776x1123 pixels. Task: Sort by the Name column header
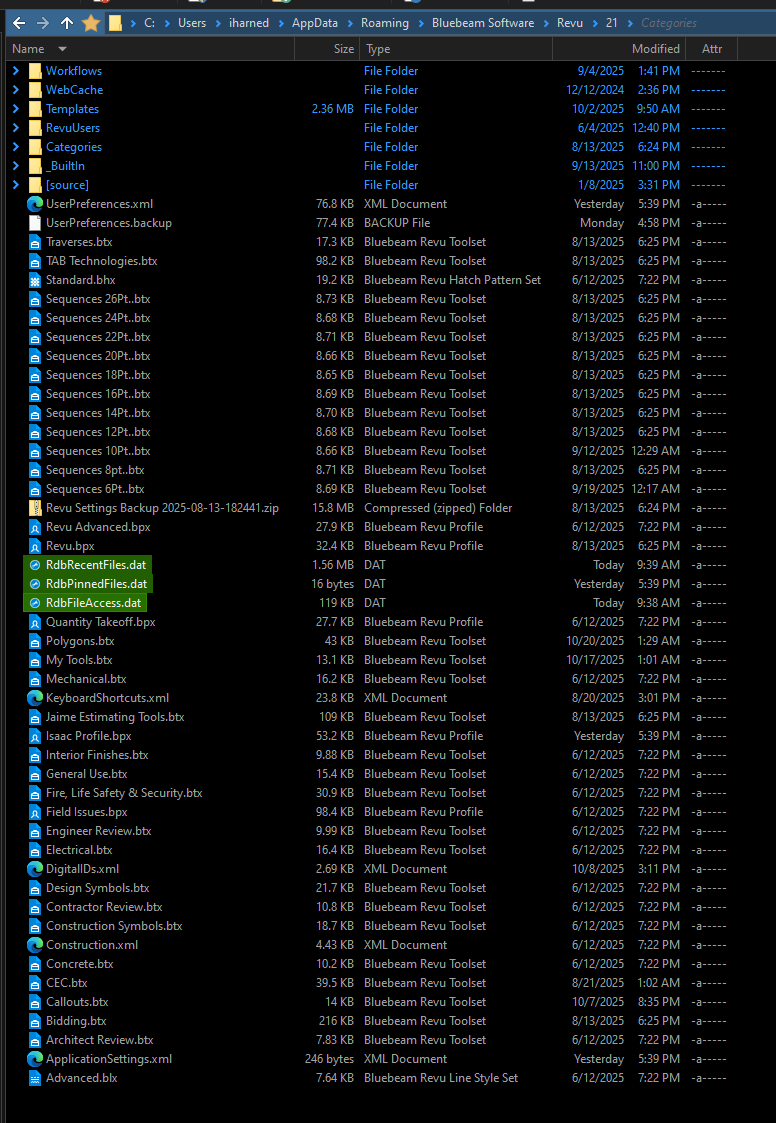coord(29,49)
